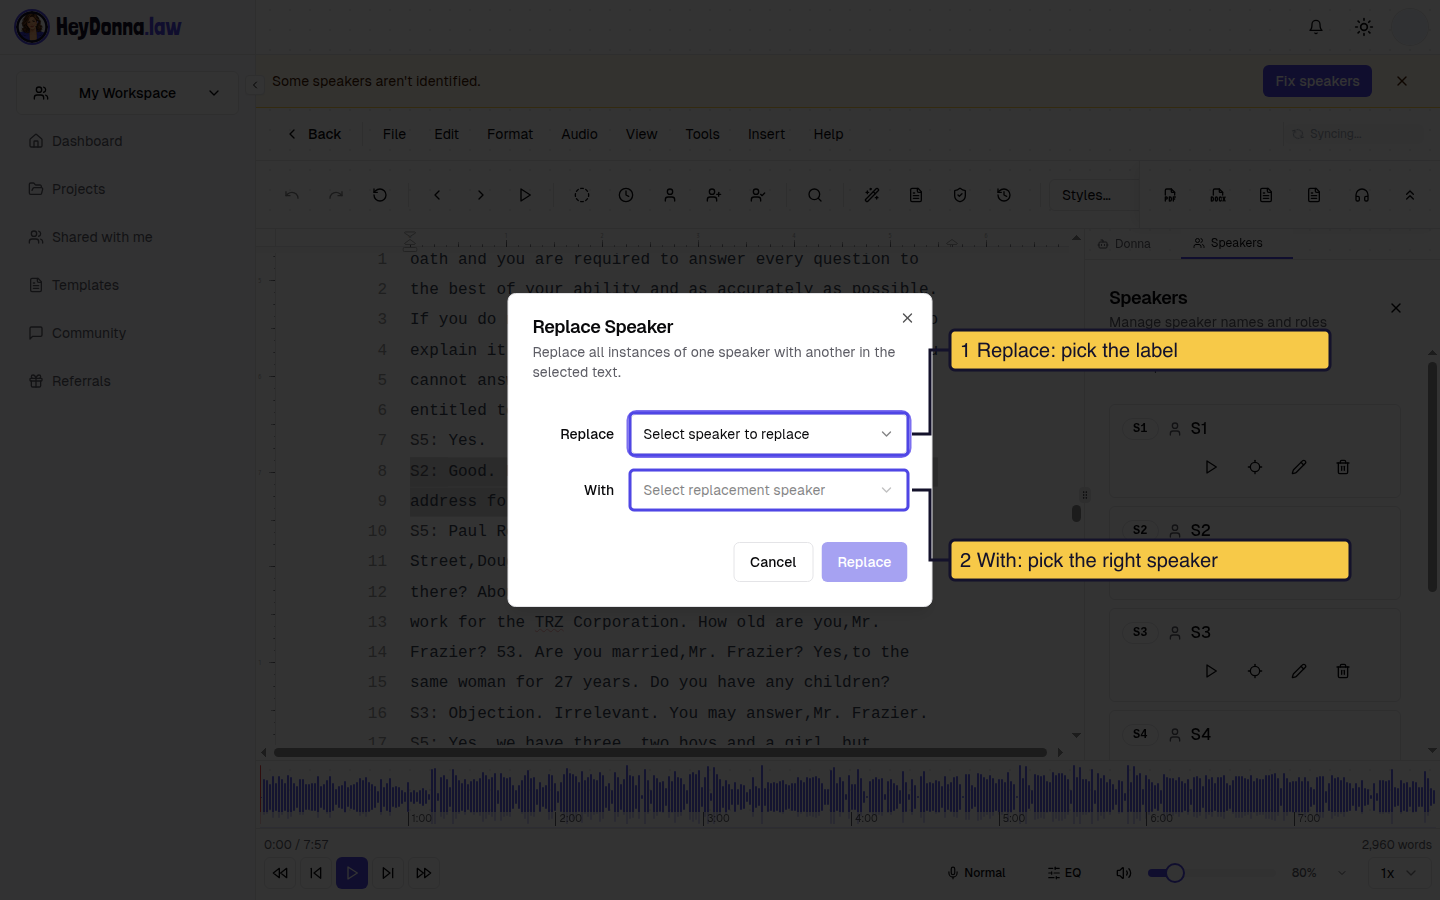The width and height of the screenshot is (1440, 900).
Task: Play sample for speaker S1
Action: pyautogui.click(x=1211, y=467)
